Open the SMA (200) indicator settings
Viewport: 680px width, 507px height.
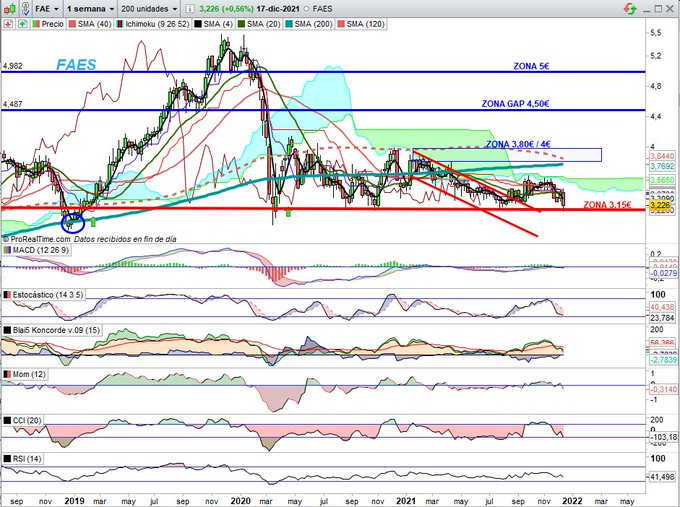pyautogui.click(x=313, y=24)
